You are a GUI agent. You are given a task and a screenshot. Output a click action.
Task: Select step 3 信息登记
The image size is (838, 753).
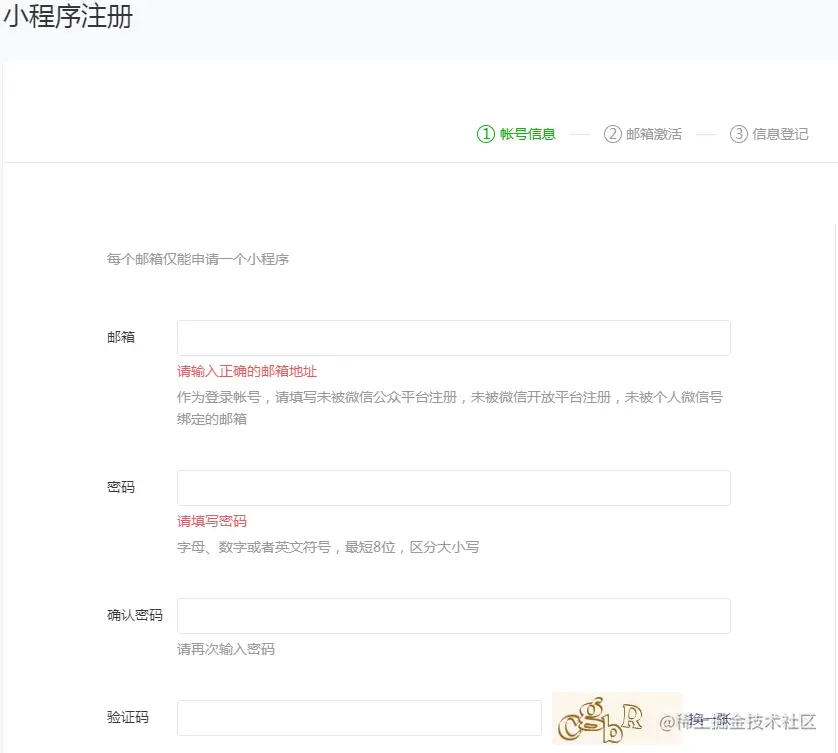tap(769, 134)
